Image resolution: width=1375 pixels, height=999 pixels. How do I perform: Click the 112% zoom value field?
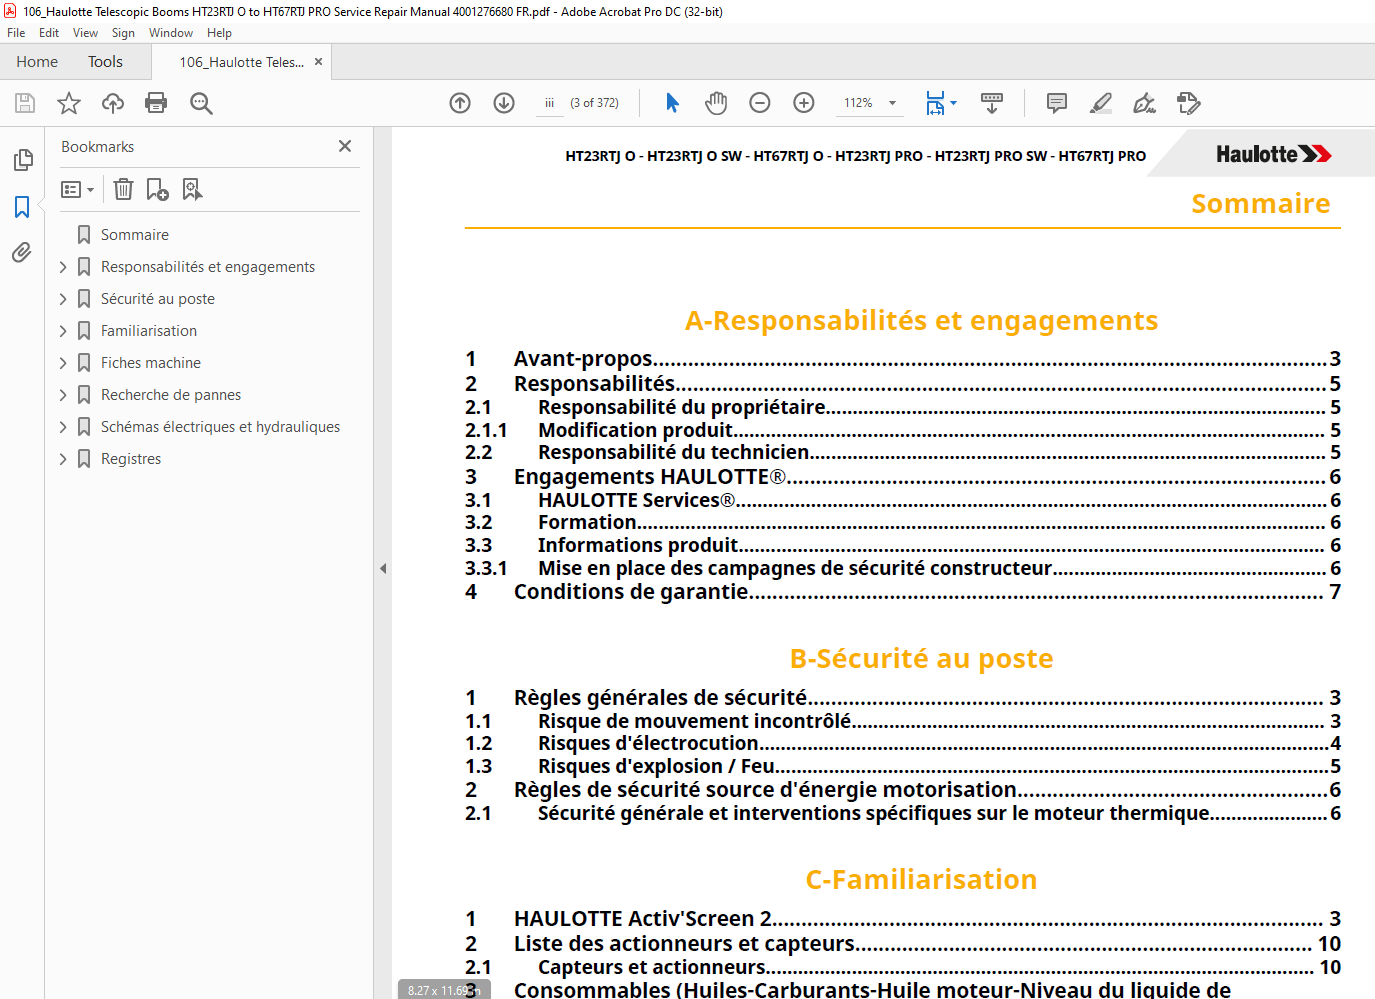coord(858,103)
